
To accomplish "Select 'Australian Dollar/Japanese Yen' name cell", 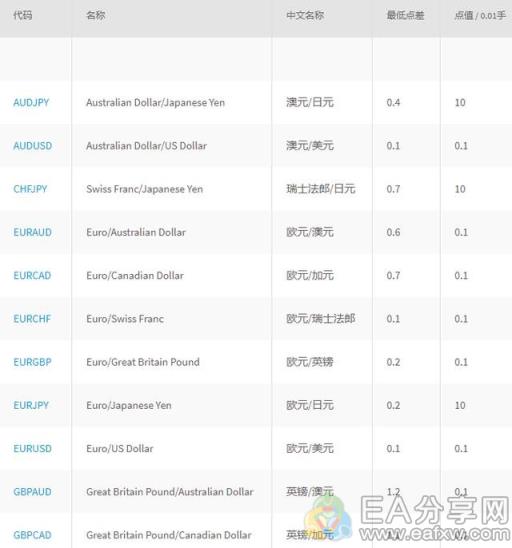I will pyautogui.click(x=156, y=102).
